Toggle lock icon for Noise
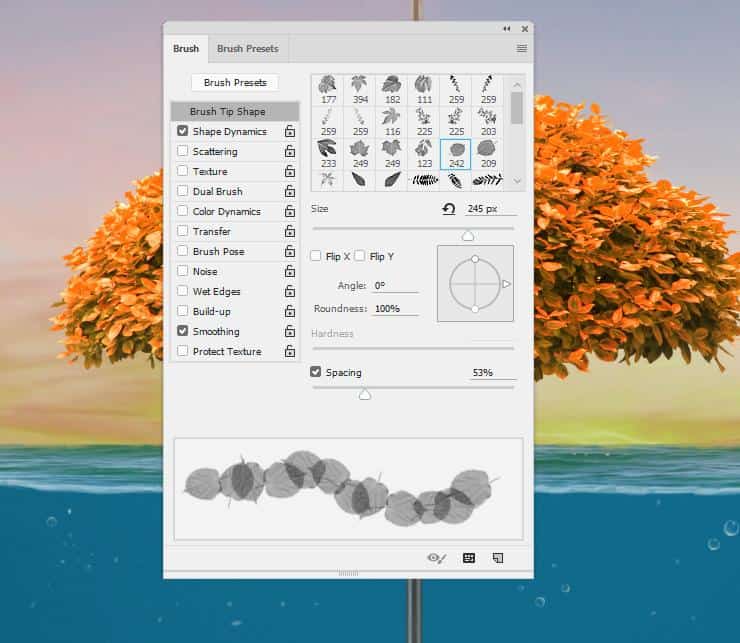The image size is (740, 643). click(290, 271)
